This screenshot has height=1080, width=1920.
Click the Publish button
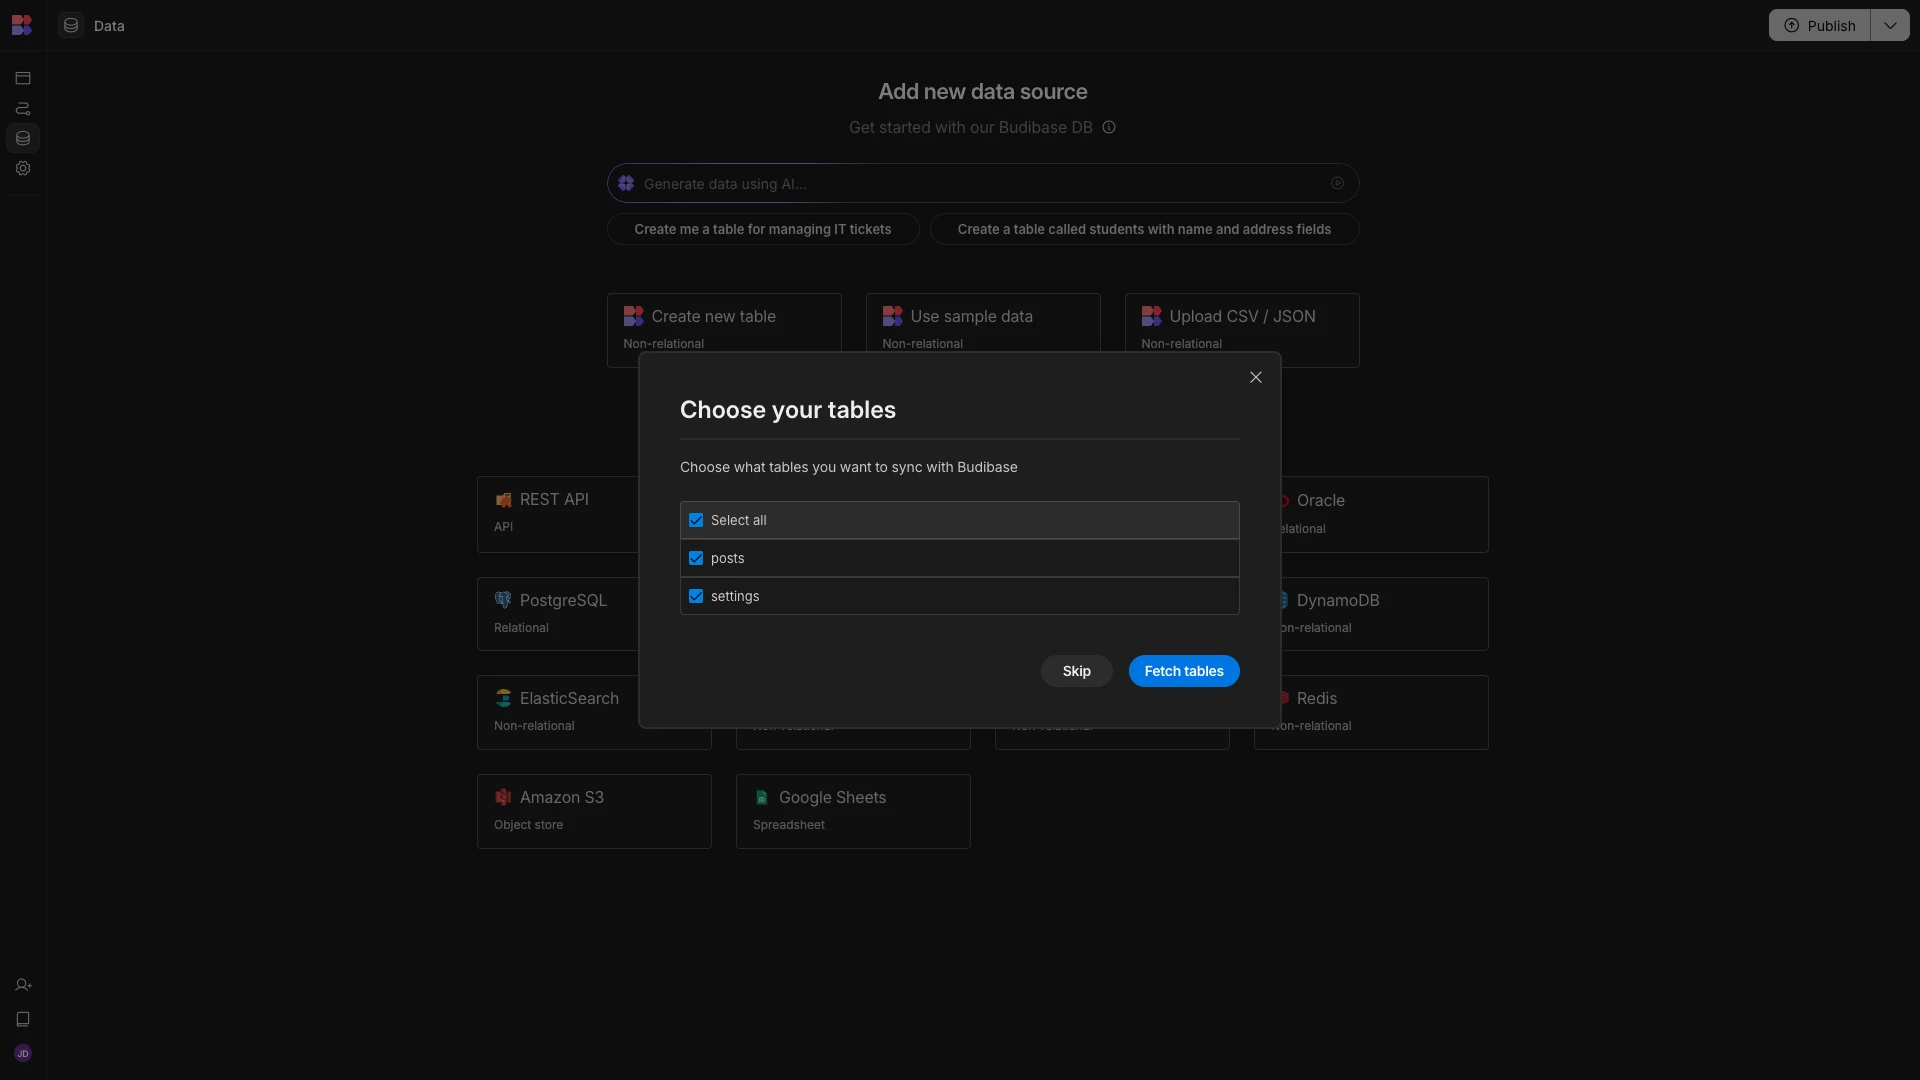pos(1820,25)
